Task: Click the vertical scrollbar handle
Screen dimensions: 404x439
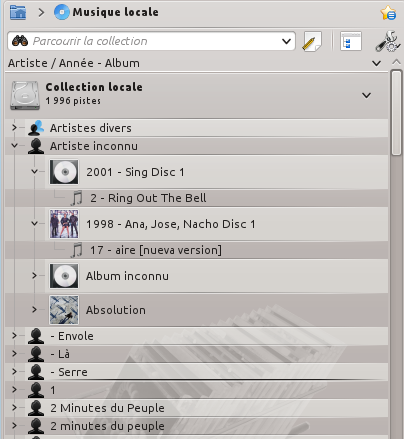Action: pos(396,113)
